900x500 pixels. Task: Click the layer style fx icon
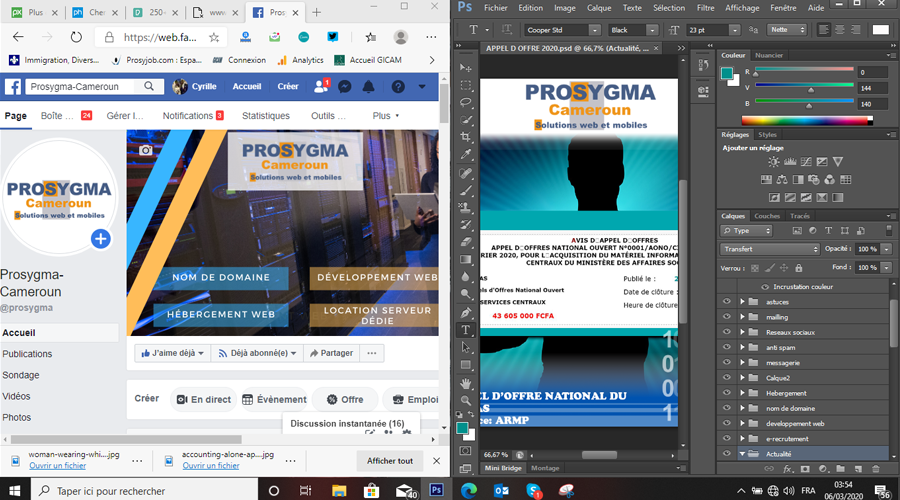(788, 469)
